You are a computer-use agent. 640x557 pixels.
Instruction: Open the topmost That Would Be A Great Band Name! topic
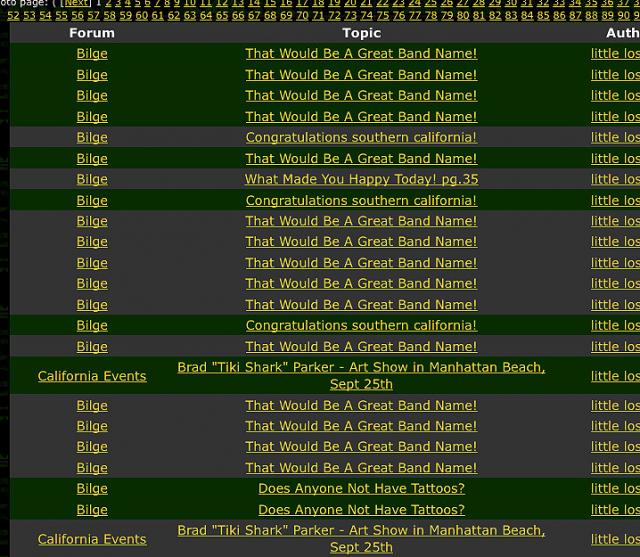[x=361, y=54]
